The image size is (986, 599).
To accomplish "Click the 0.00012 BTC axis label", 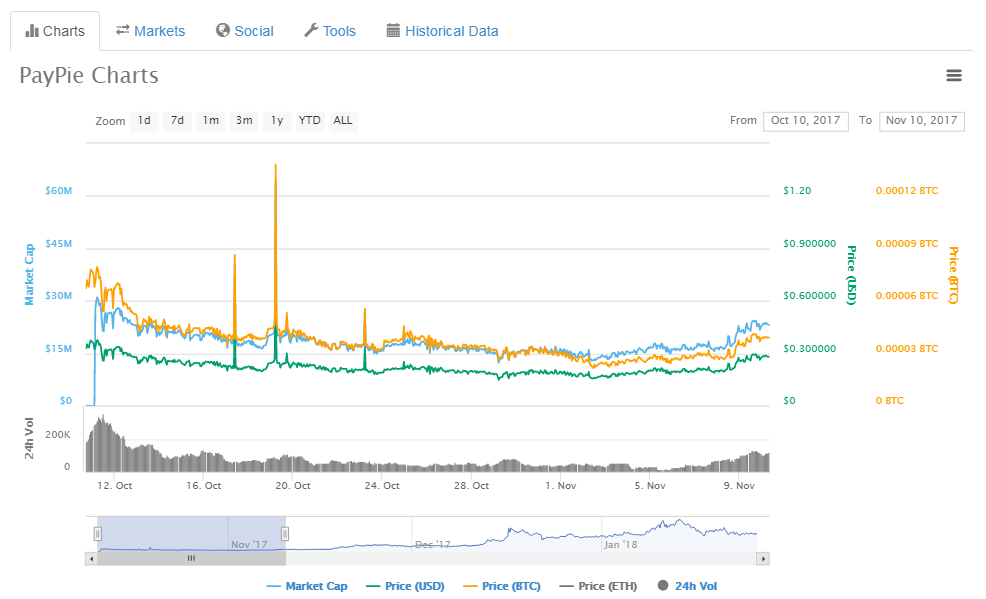I will [x=907, y=190].
